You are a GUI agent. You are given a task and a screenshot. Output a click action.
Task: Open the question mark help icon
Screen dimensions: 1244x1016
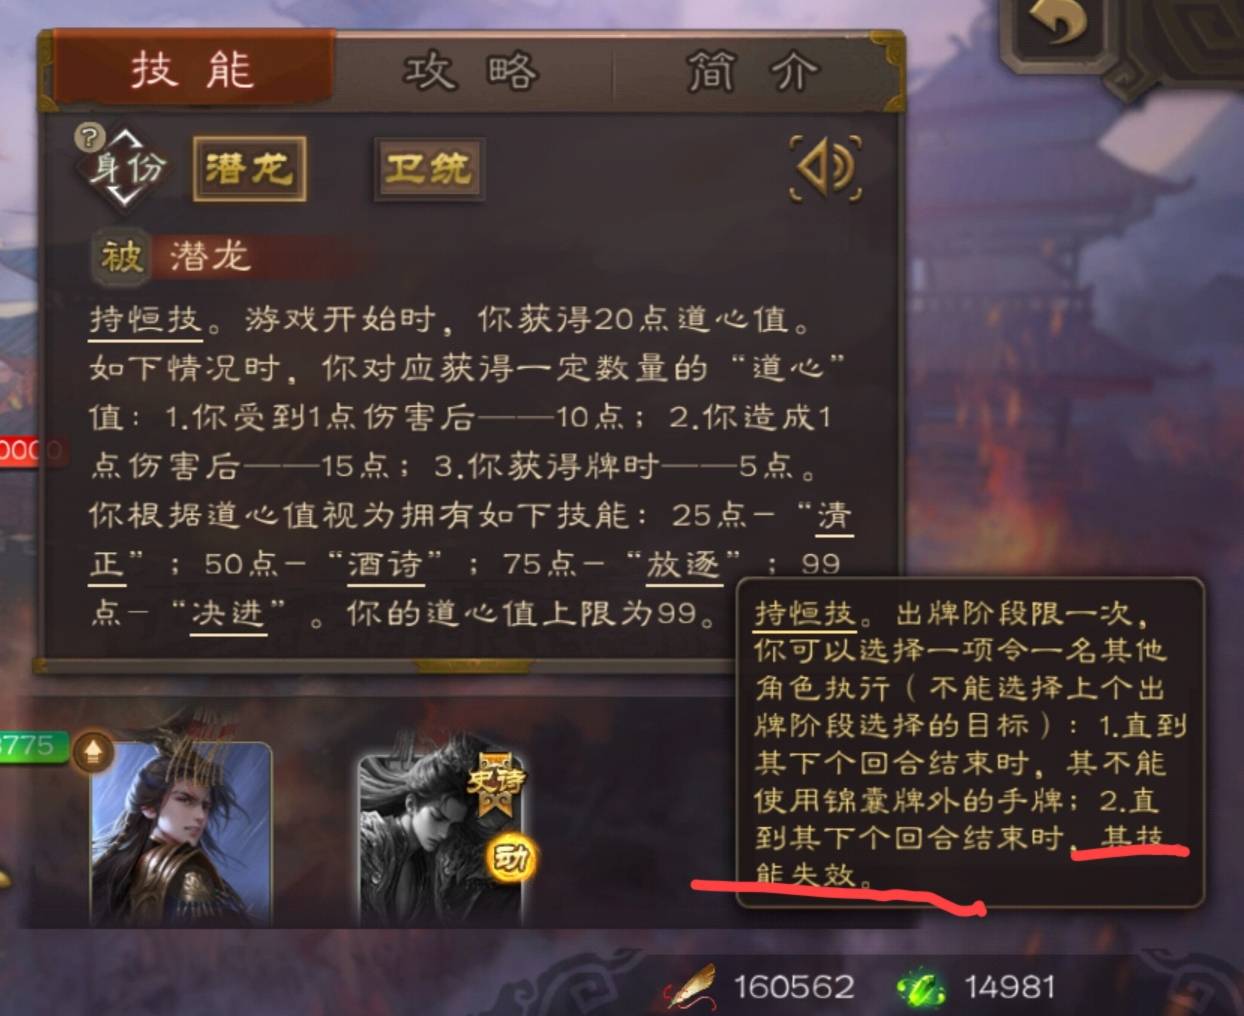[90, 137]
